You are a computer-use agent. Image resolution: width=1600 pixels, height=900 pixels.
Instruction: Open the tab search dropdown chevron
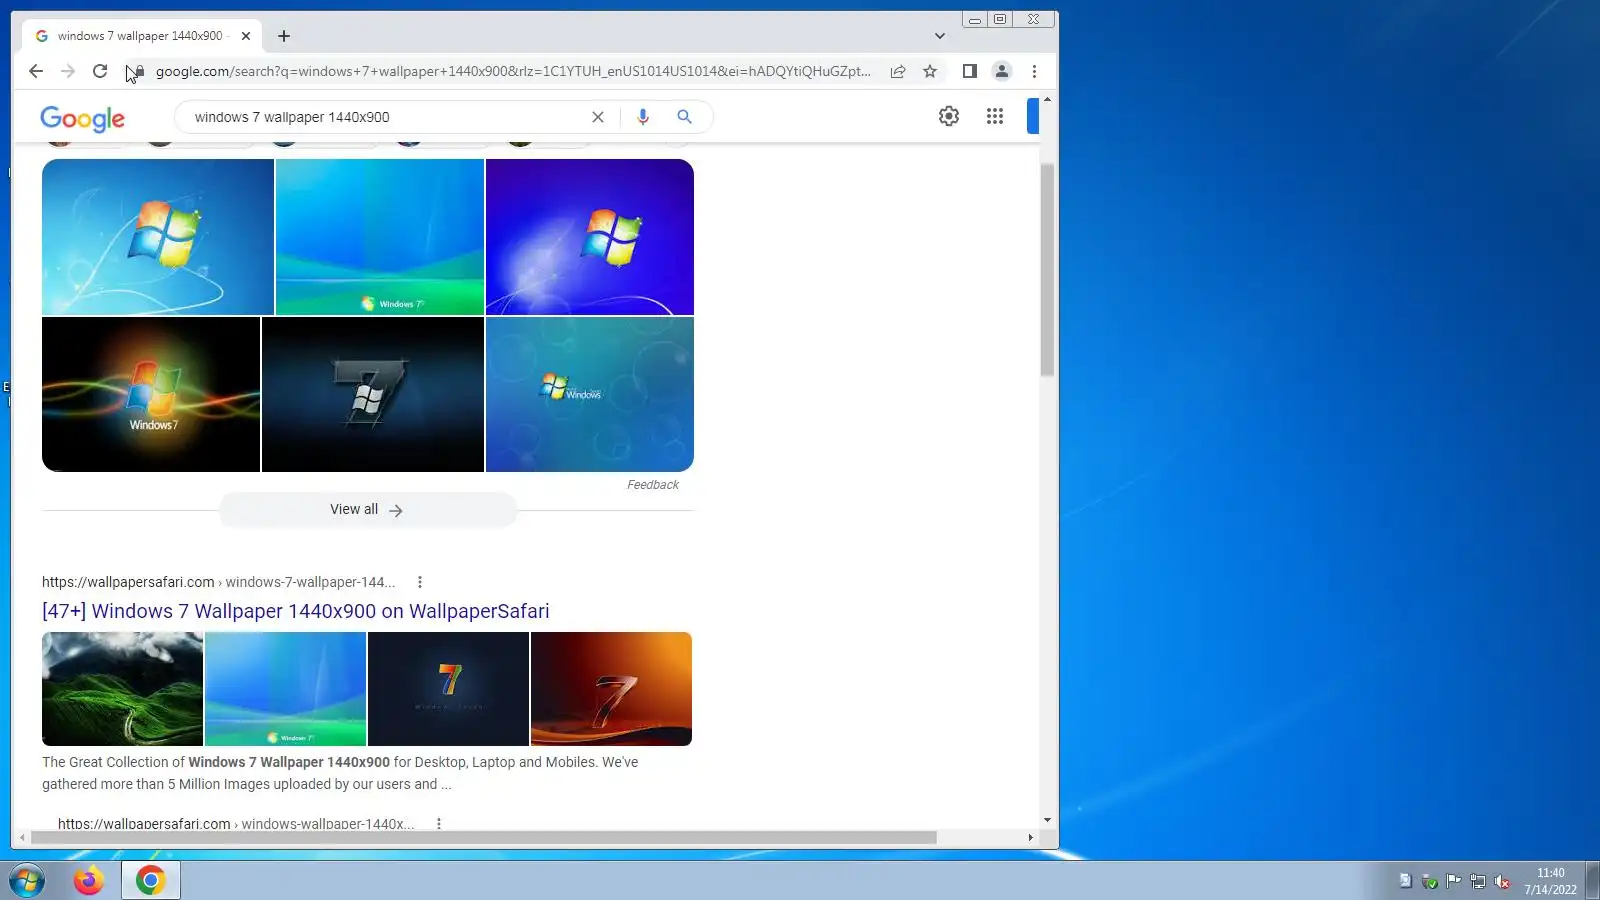[x=940, y=36]
